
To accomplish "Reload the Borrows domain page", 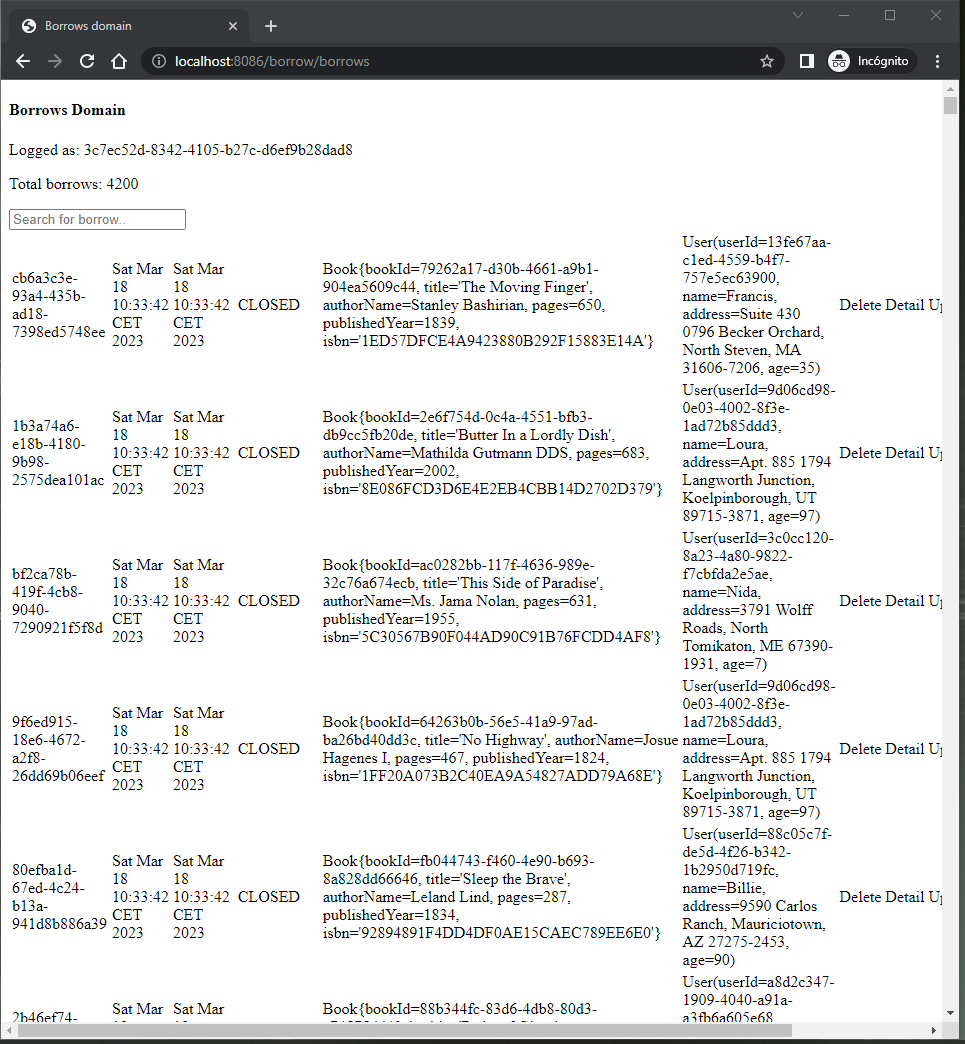I will click(87, 61).
